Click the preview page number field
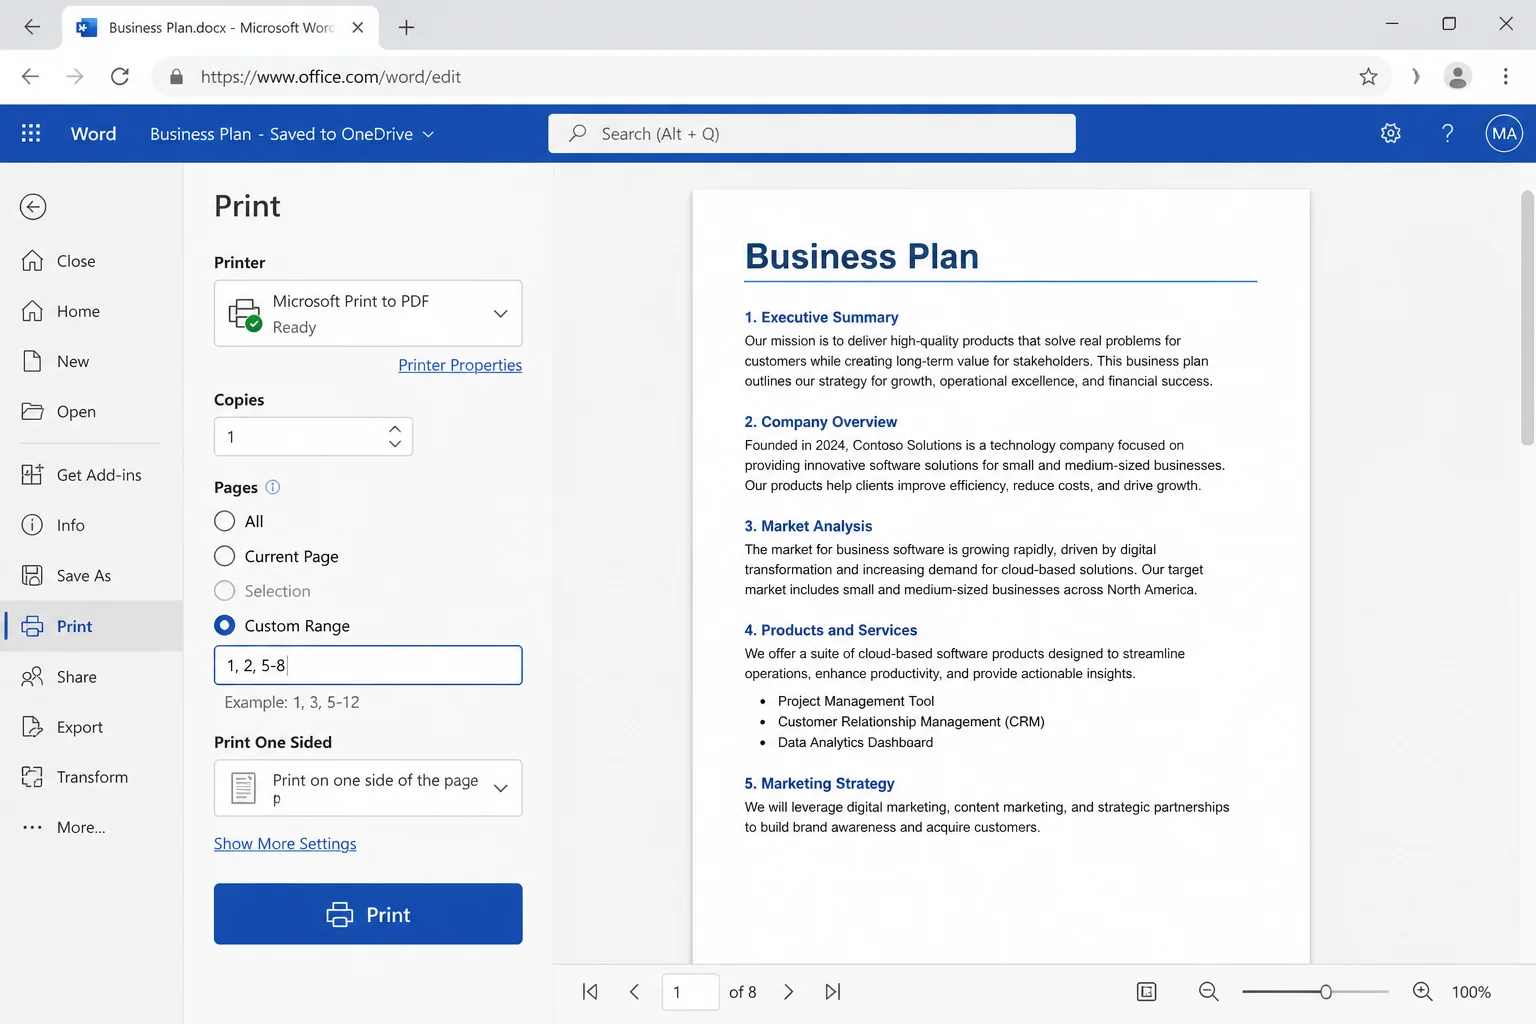 [x=690, y=992]
